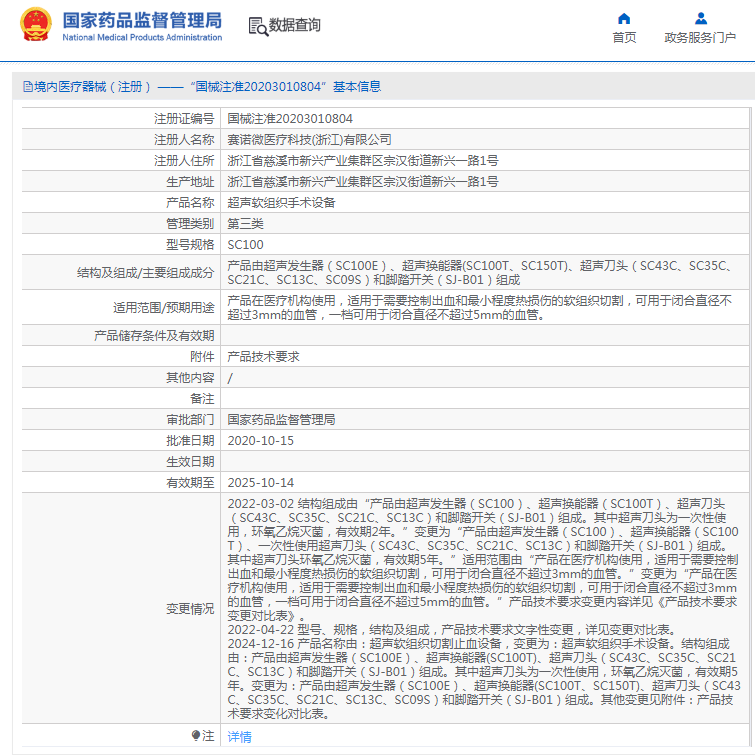Click the 备注 row label

tap(202, 399)
